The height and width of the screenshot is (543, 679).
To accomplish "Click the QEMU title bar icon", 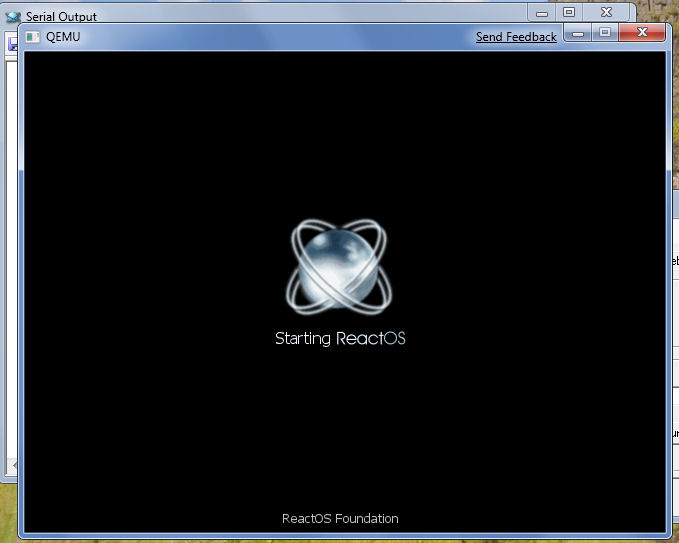I will 32,37.
